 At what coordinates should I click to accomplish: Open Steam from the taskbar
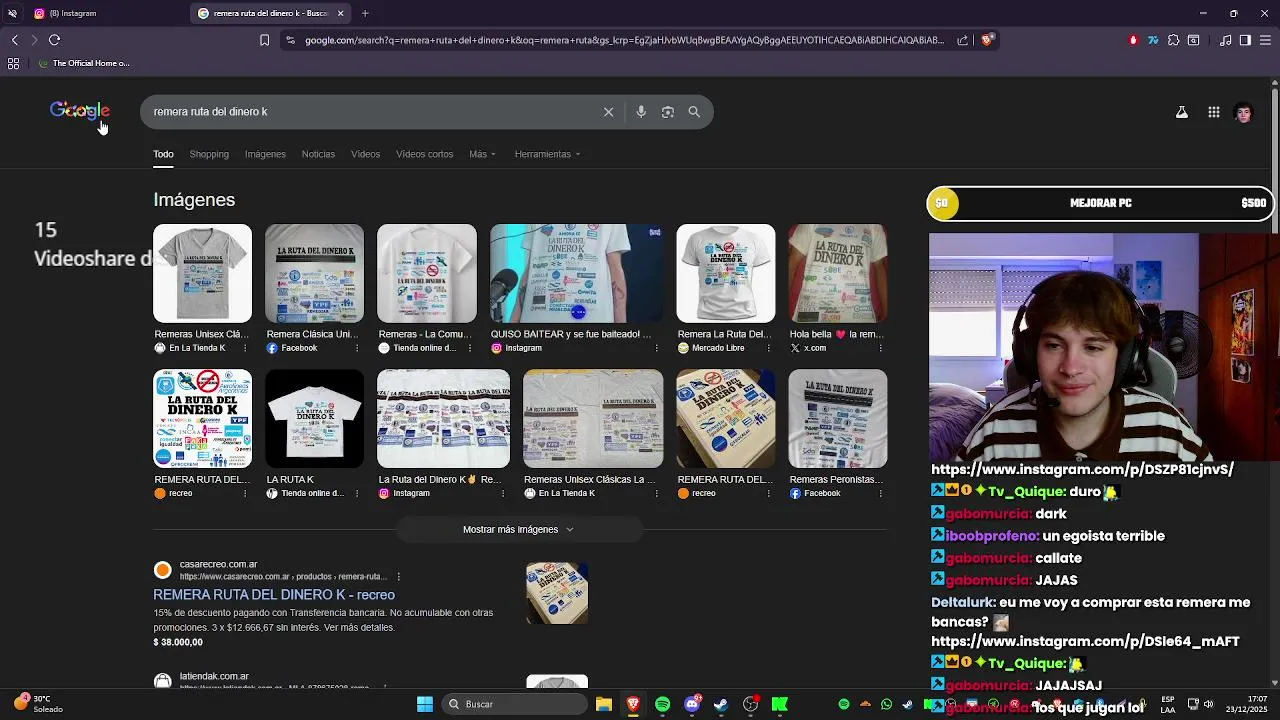pyautogui.click(x=721, y=704)
